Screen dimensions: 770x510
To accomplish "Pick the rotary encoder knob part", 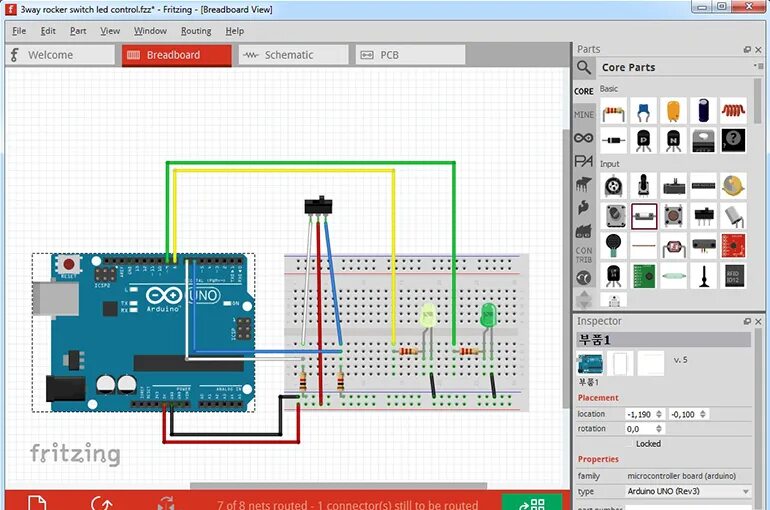I will [614, 216].
